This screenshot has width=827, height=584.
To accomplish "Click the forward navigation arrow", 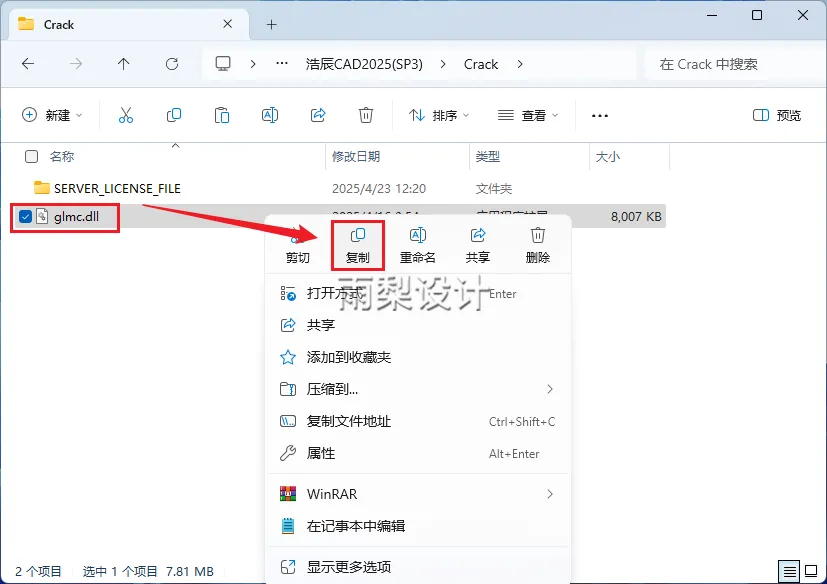I will 76,64.
